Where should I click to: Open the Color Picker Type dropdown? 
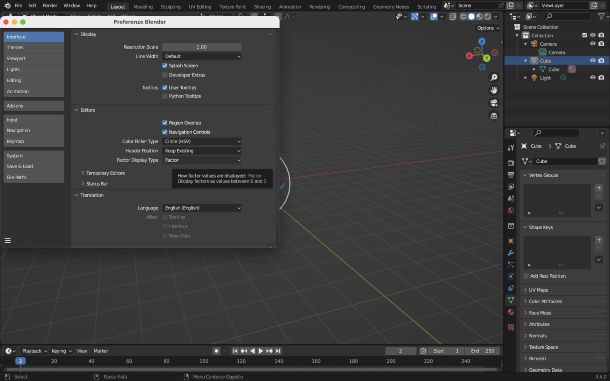pos(202,141)
